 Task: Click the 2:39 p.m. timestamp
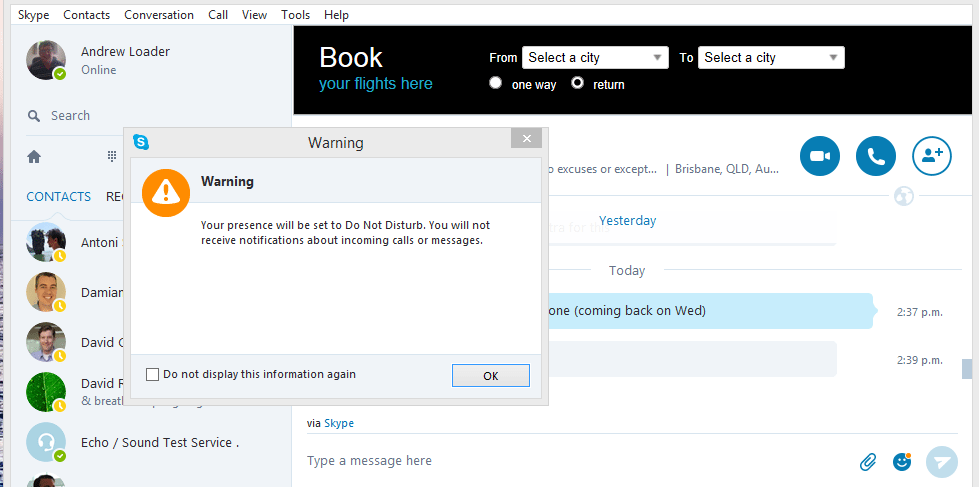click(920, 360)
